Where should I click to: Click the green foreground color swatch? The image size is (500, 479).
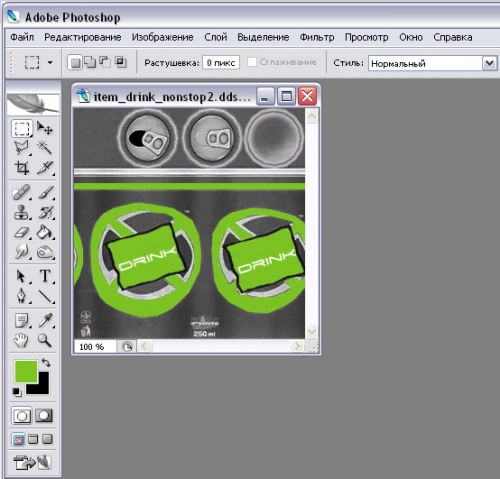point(26,371)
